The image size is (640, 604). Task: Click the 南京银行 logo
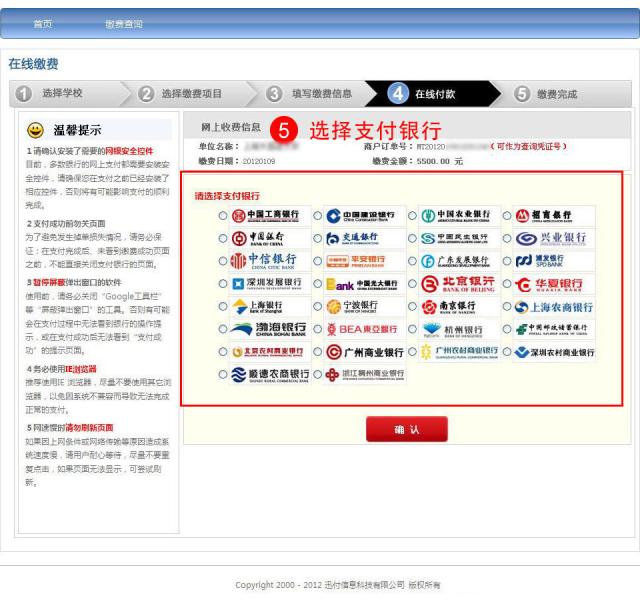[x=460, y=306]
